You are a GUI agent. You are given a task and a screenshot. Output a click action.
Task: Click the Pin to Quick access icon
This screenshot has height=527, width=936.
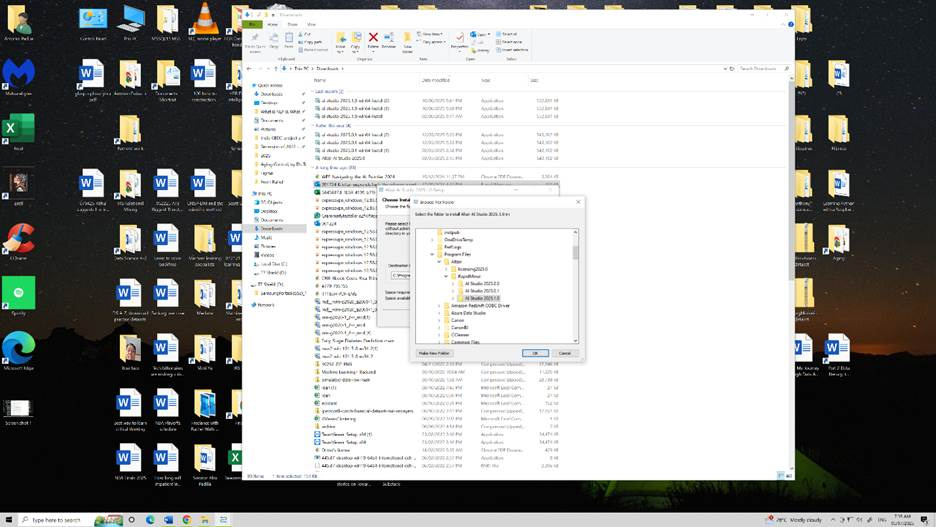pyautogui.click(x=255, y=42)
